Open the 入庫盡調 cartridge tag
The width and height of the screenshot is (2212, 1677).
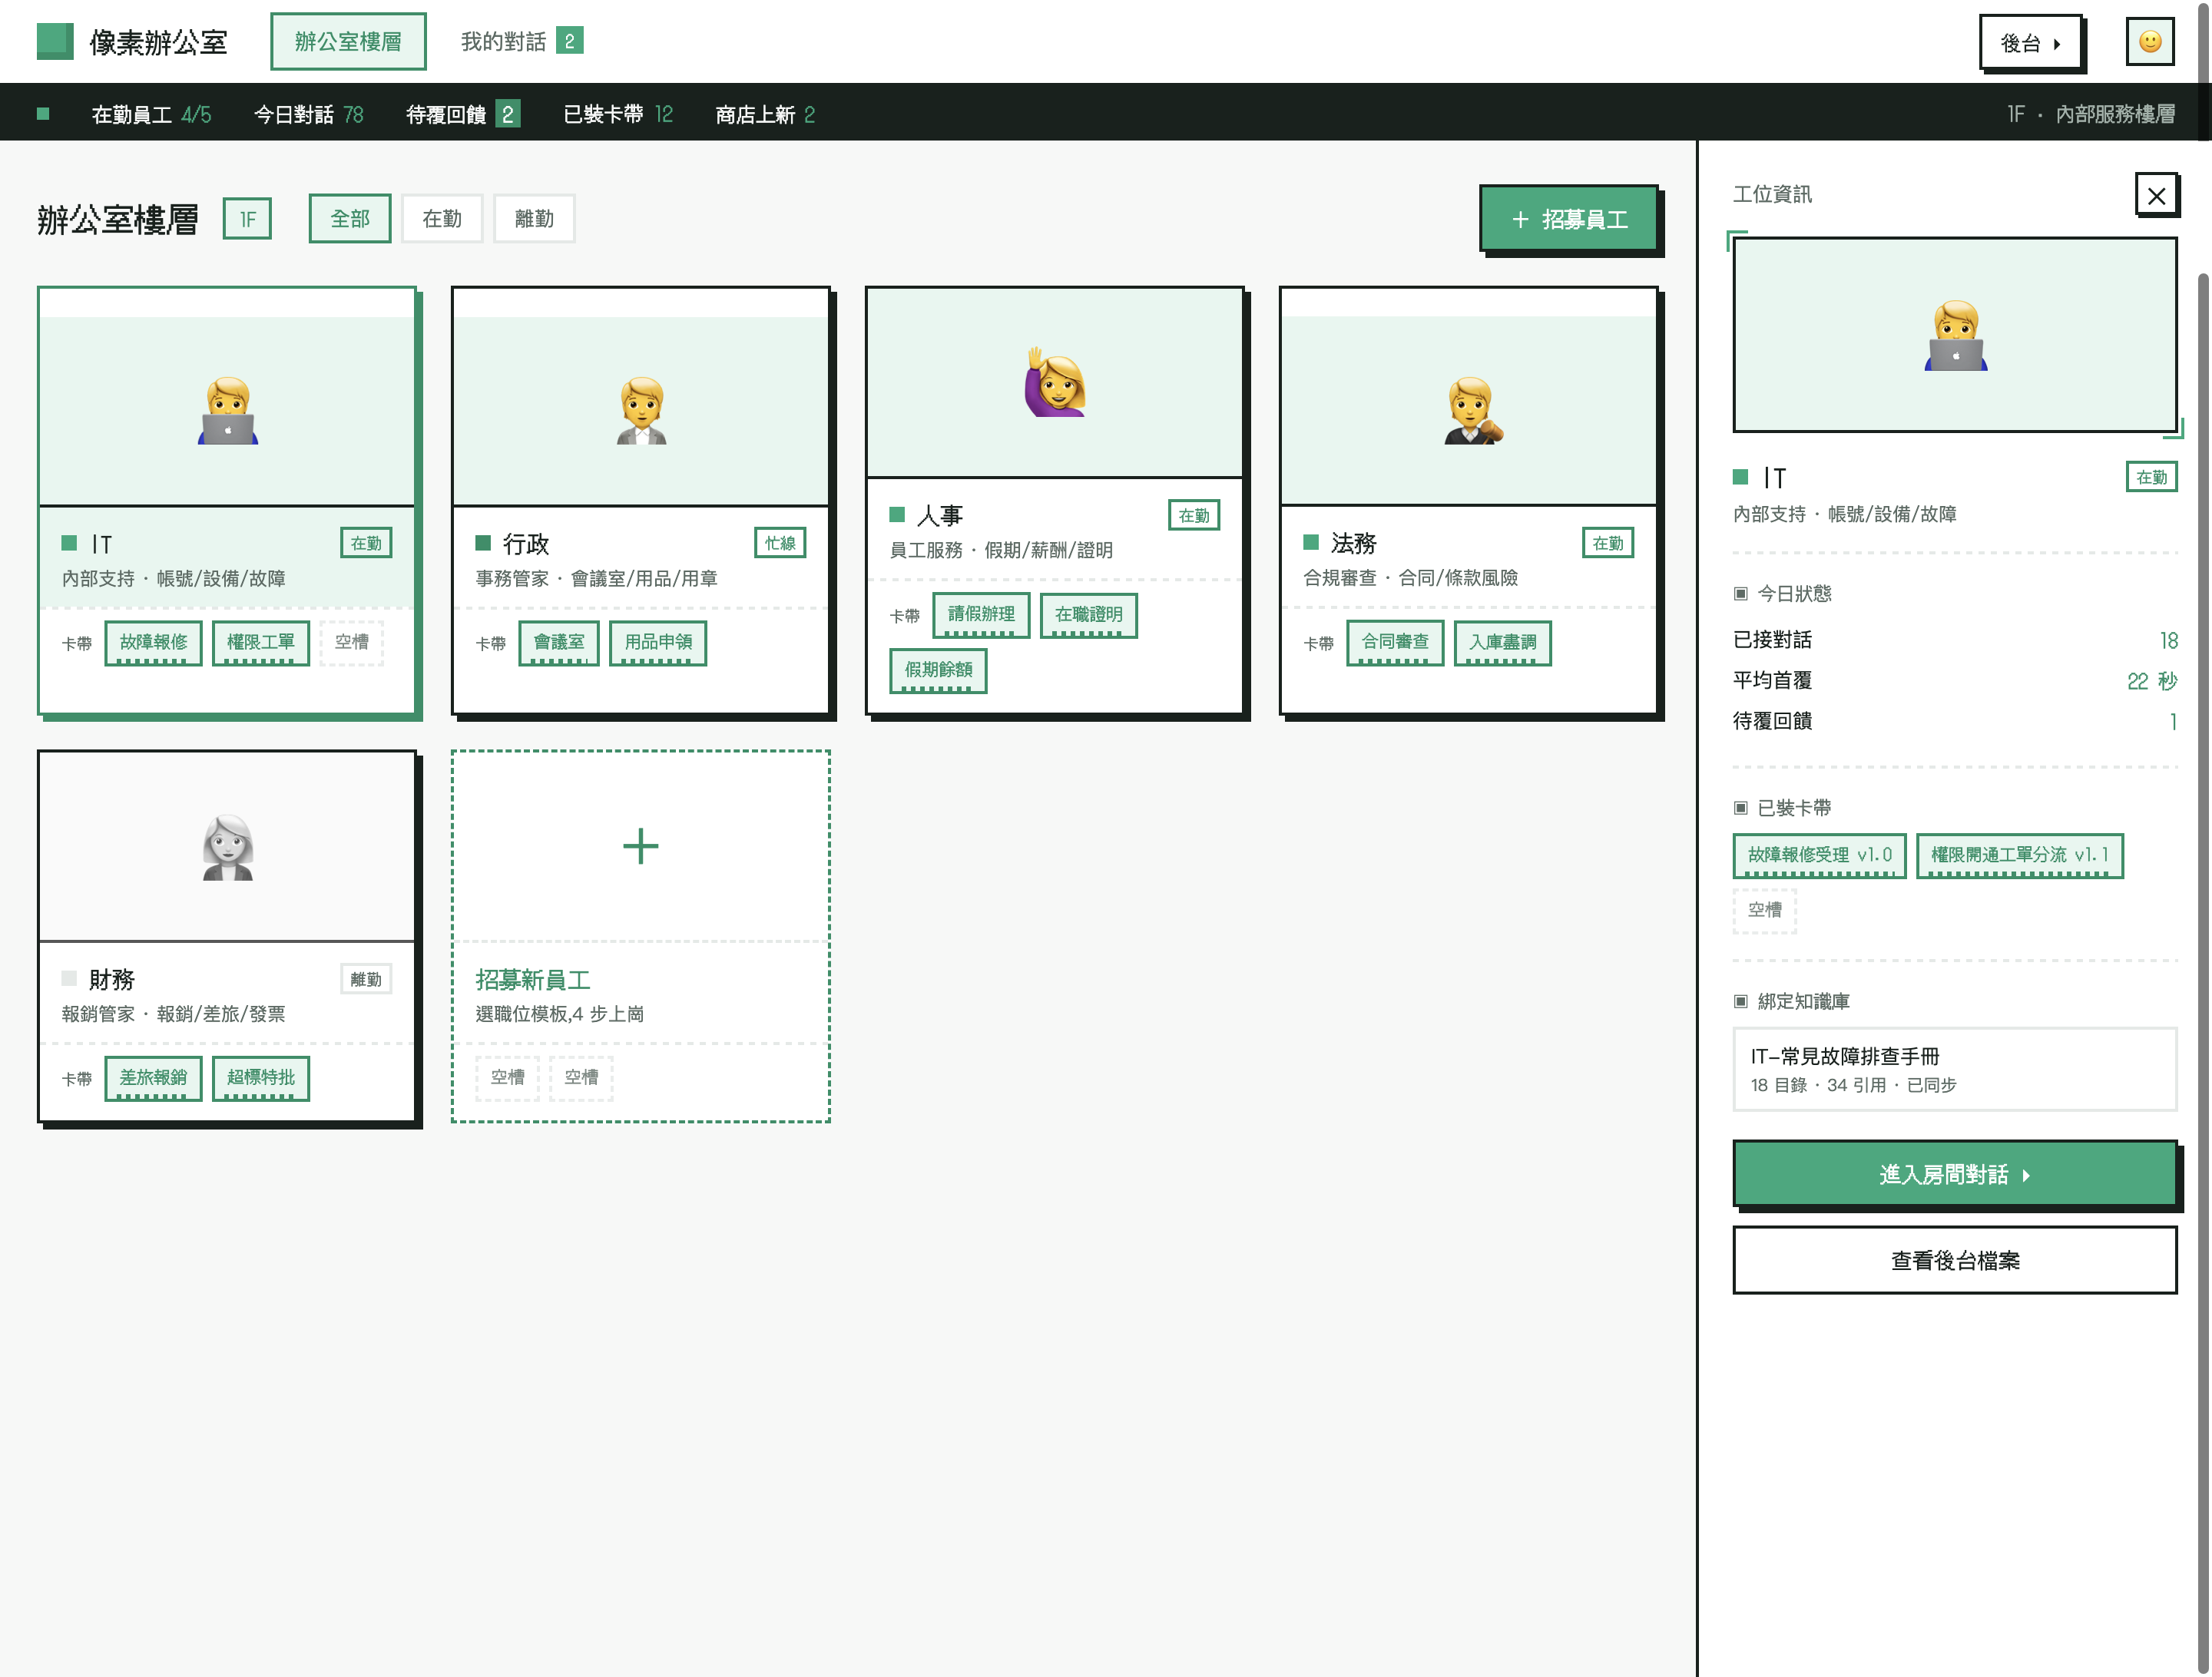(1503, 642)
